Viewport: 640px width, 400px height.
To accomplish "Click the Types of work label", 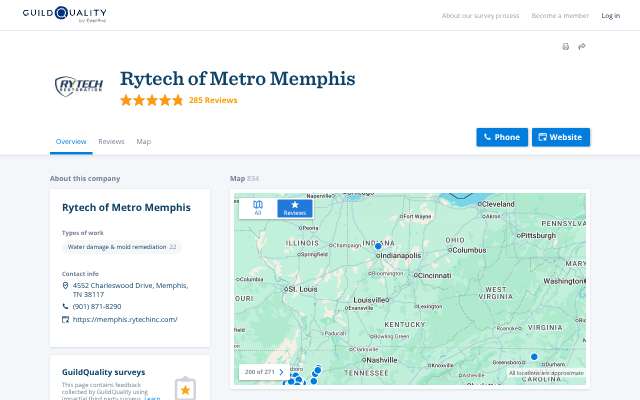I will 82,233.
